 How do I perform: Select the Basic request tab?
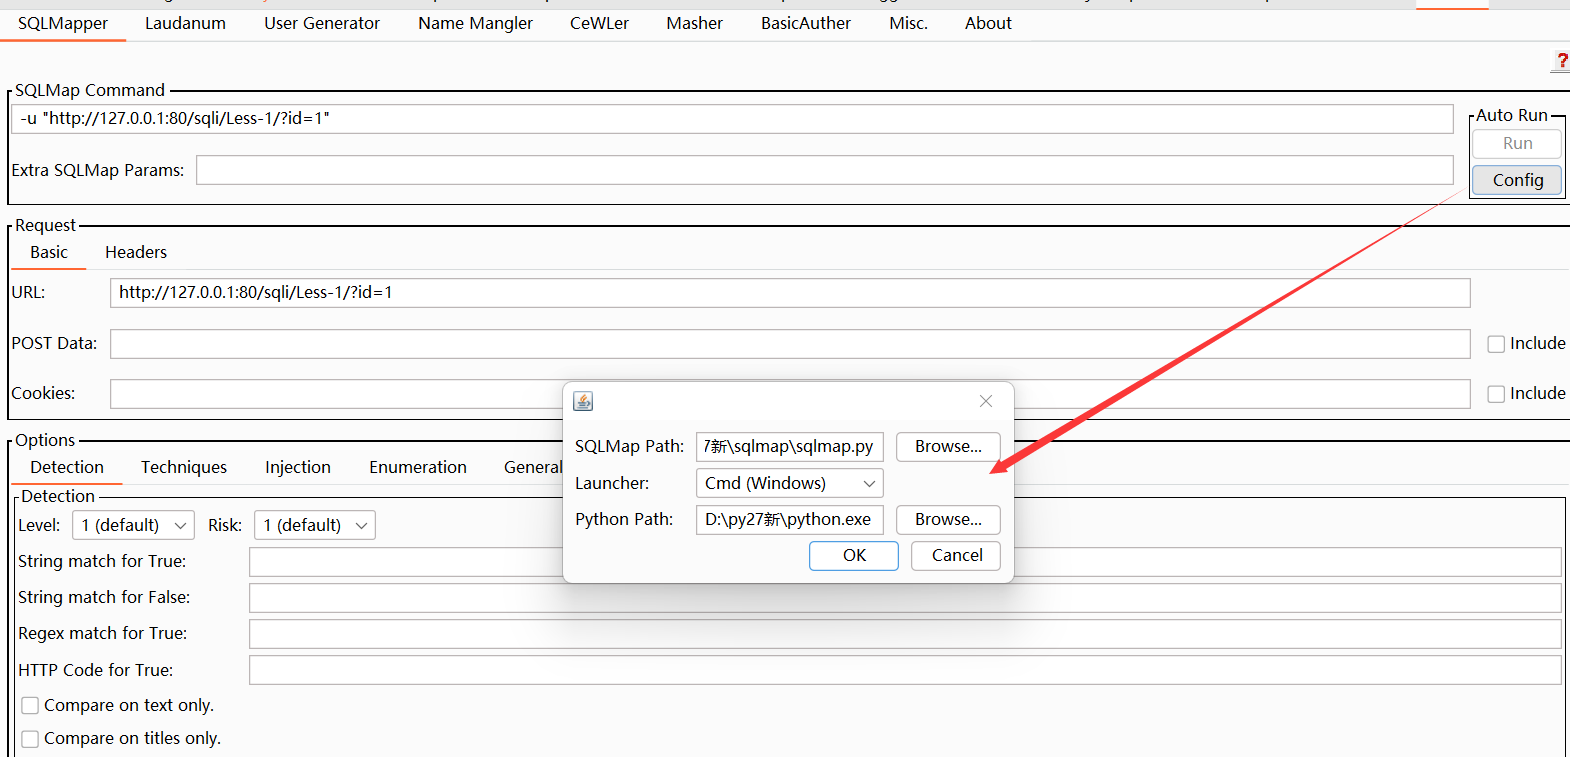tap(49, 252)
